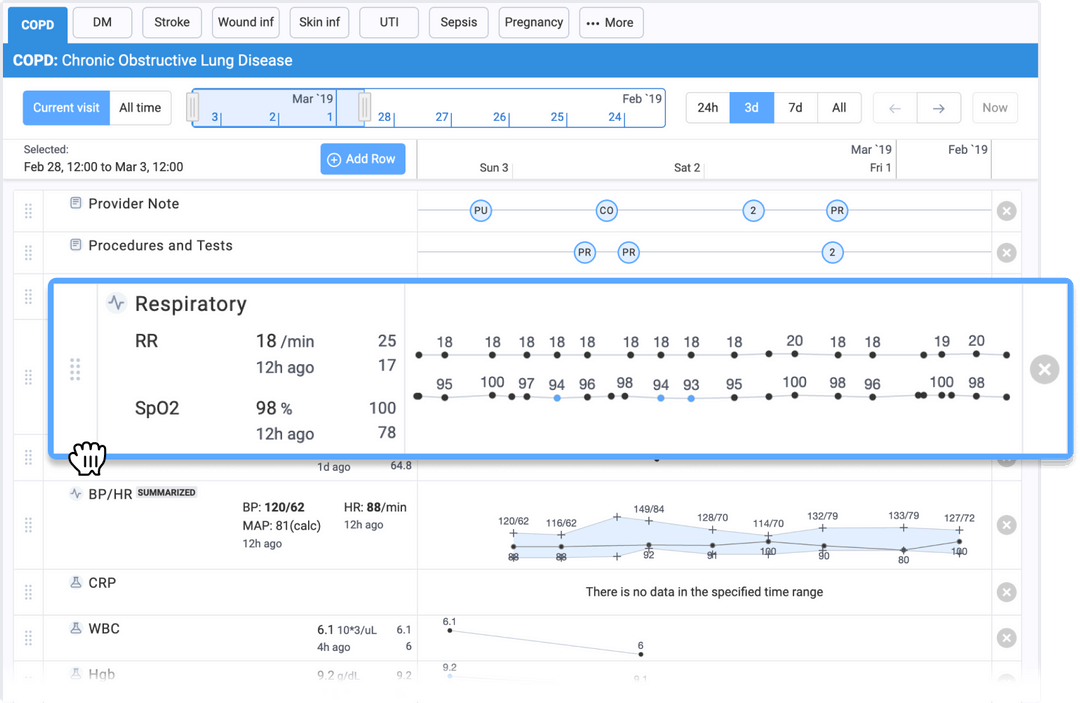
Task: Enable the 7d time range
Action: click(x=795, y=107)
